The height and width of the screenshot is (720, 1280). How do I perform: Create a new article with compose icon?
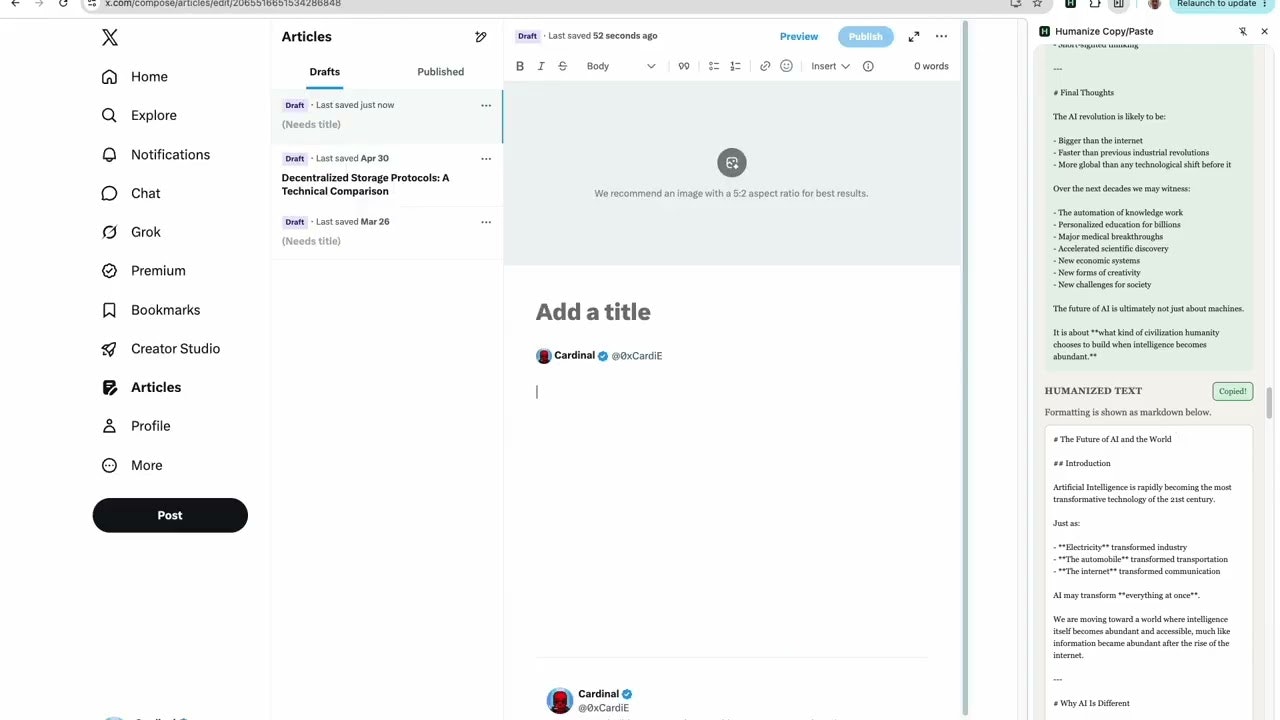coord(481,37)
